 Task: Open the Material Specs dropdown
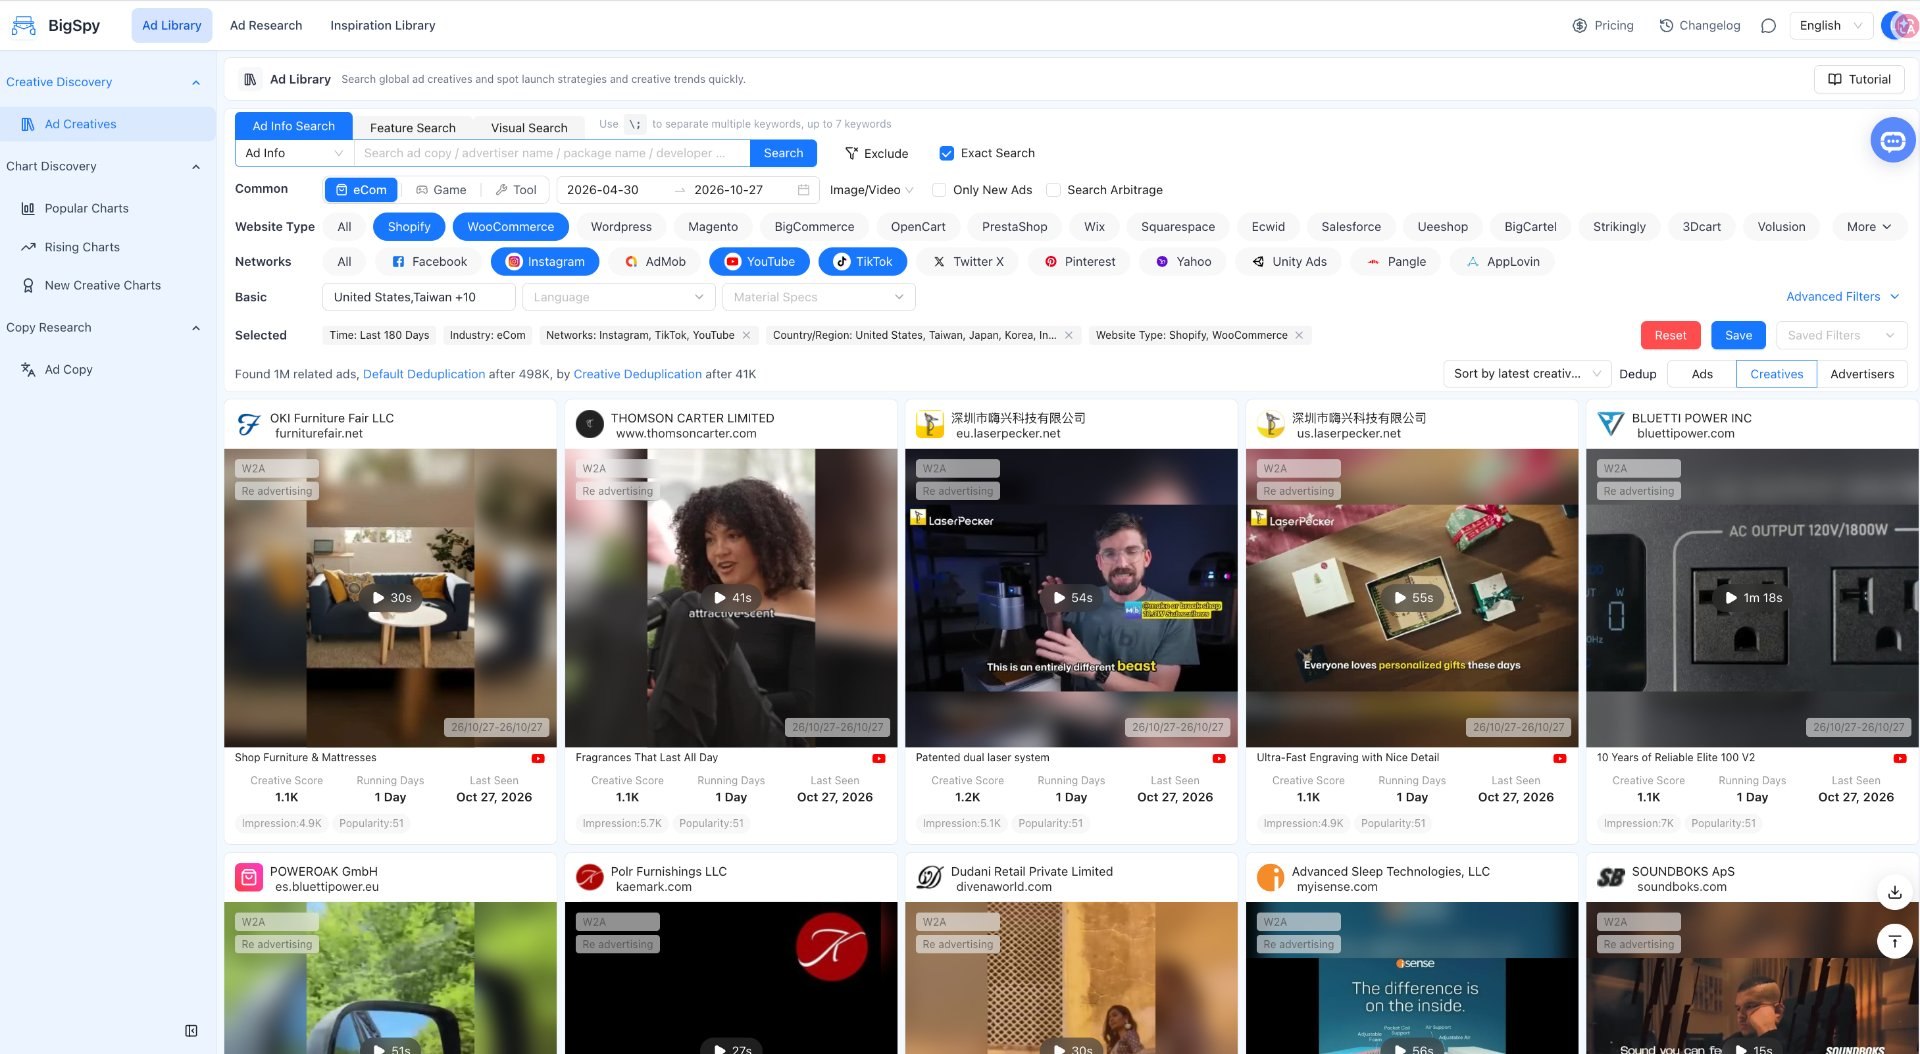tap(818, 297)
